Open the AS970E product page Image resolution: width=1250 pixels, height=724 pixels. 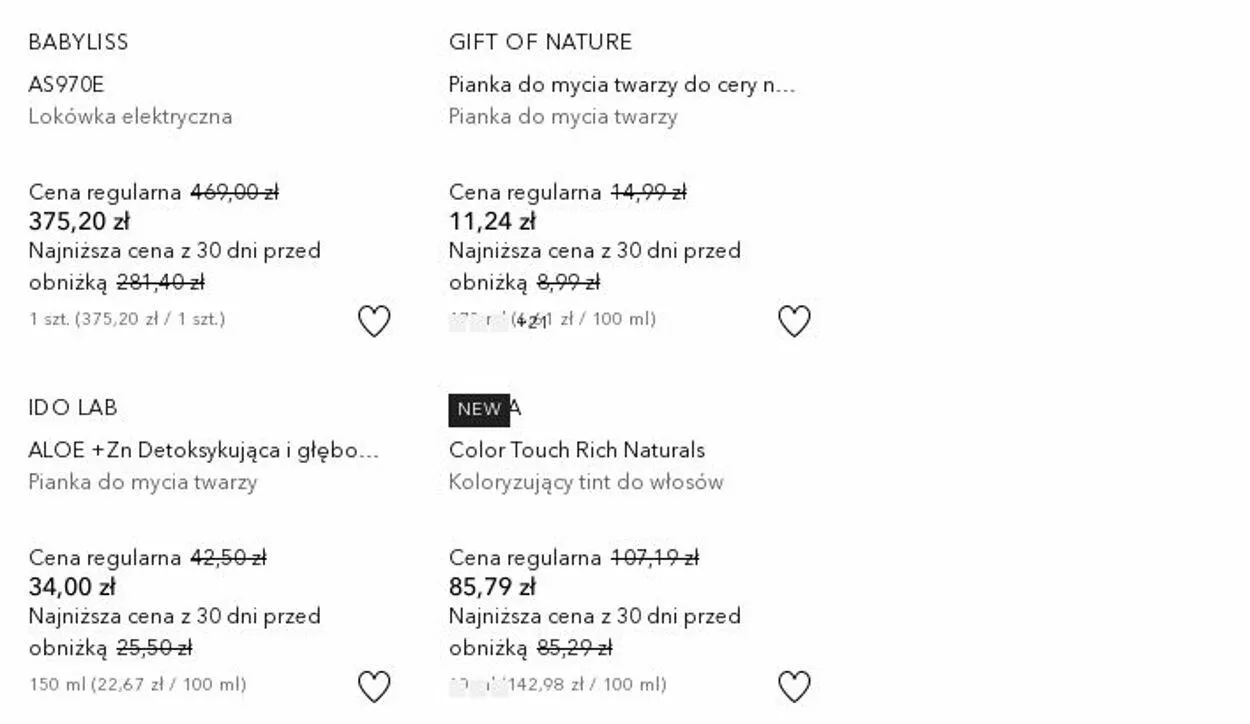click(x=66, y=84)
